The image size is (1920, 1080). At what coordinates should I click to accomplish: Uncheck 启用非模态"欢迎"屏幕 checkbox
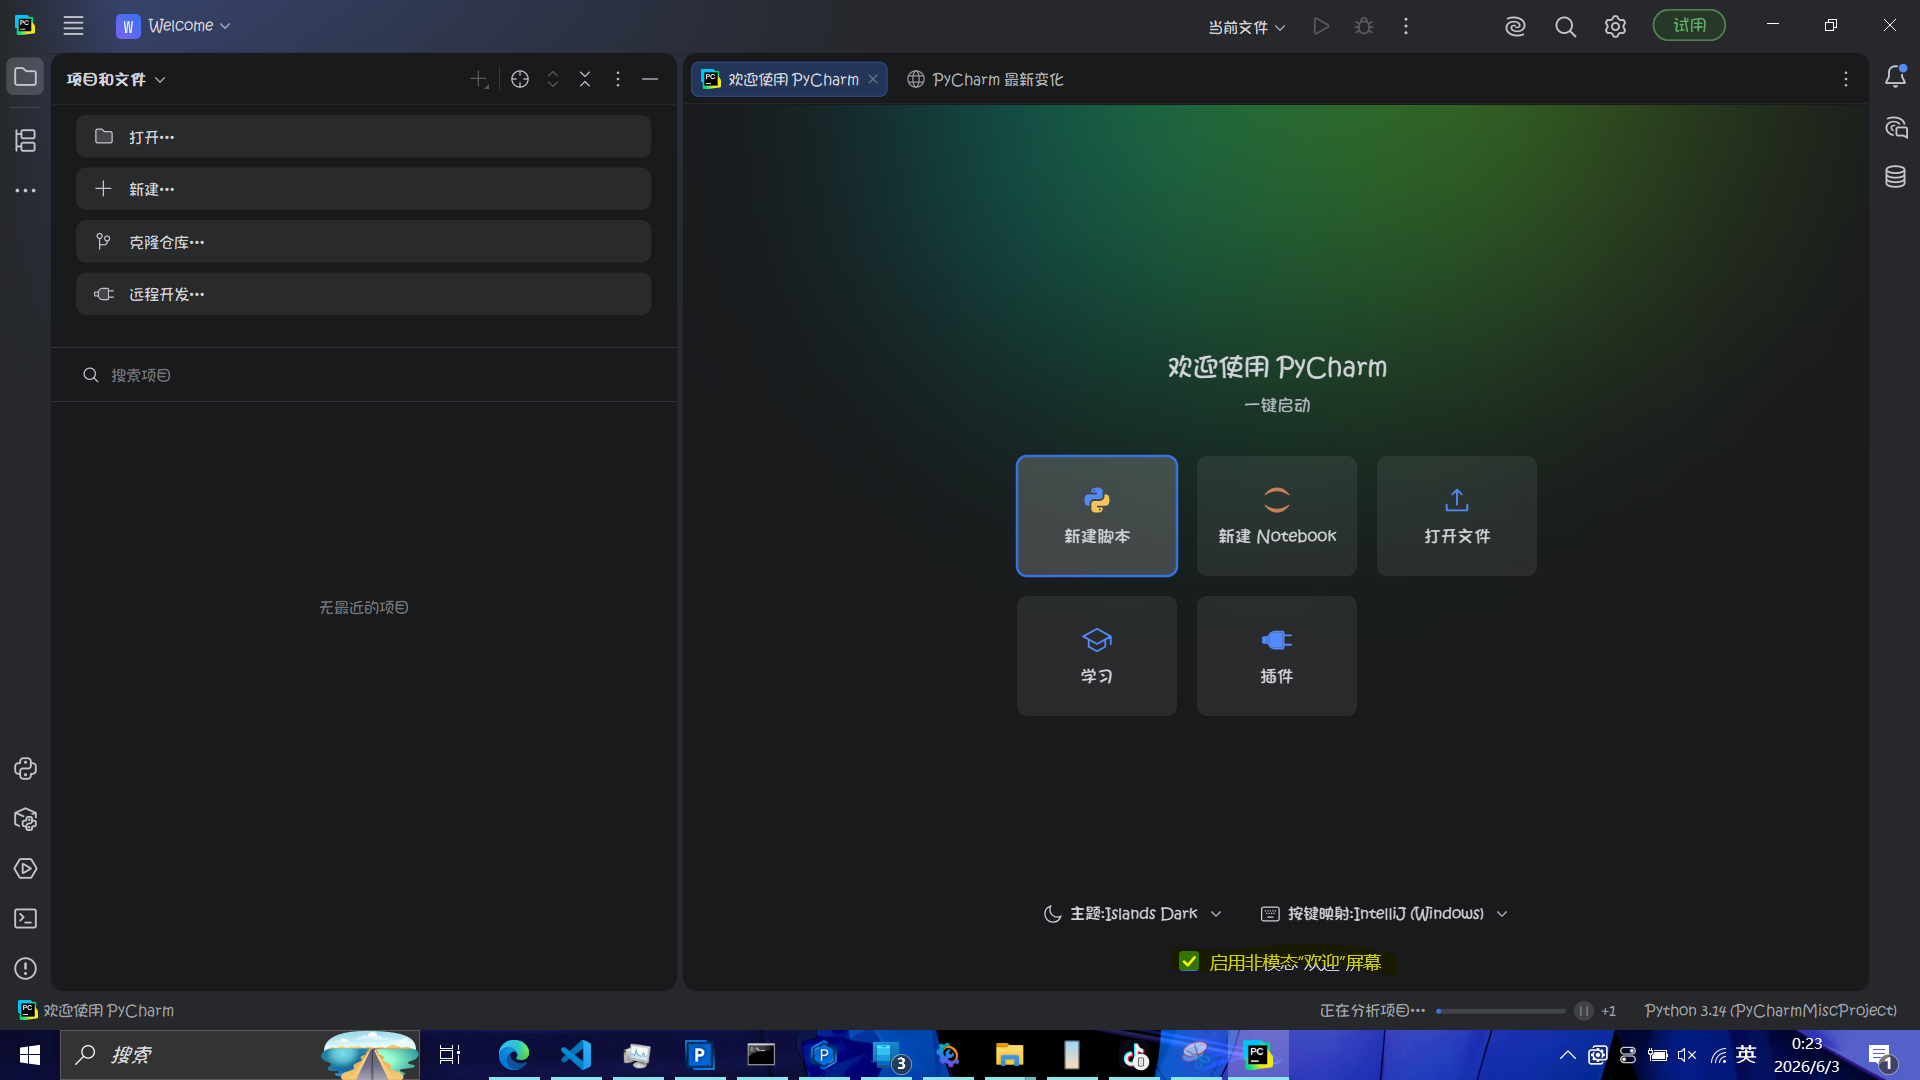(1189, 962)
